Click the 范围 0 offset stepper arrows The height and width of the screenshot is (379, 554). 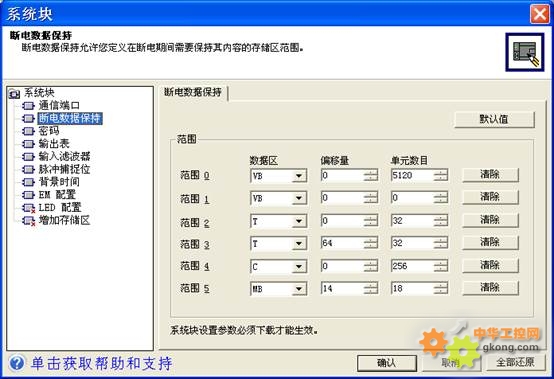pos(370,176)
